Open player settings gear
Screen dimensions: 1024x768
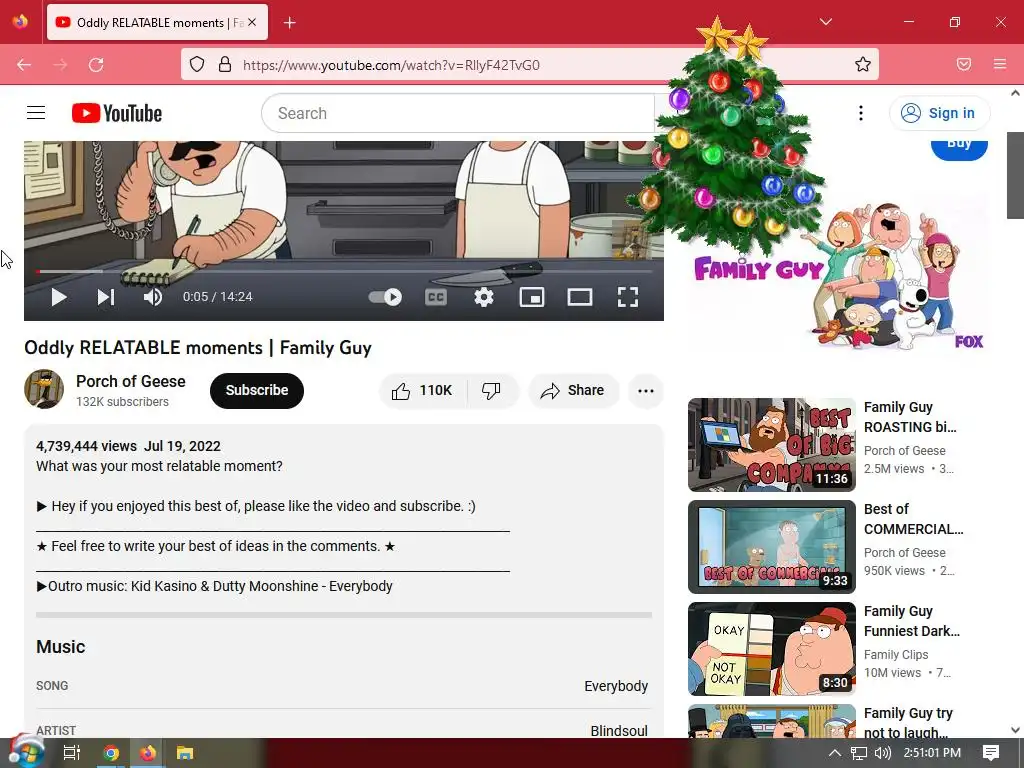tap(484, 297)
